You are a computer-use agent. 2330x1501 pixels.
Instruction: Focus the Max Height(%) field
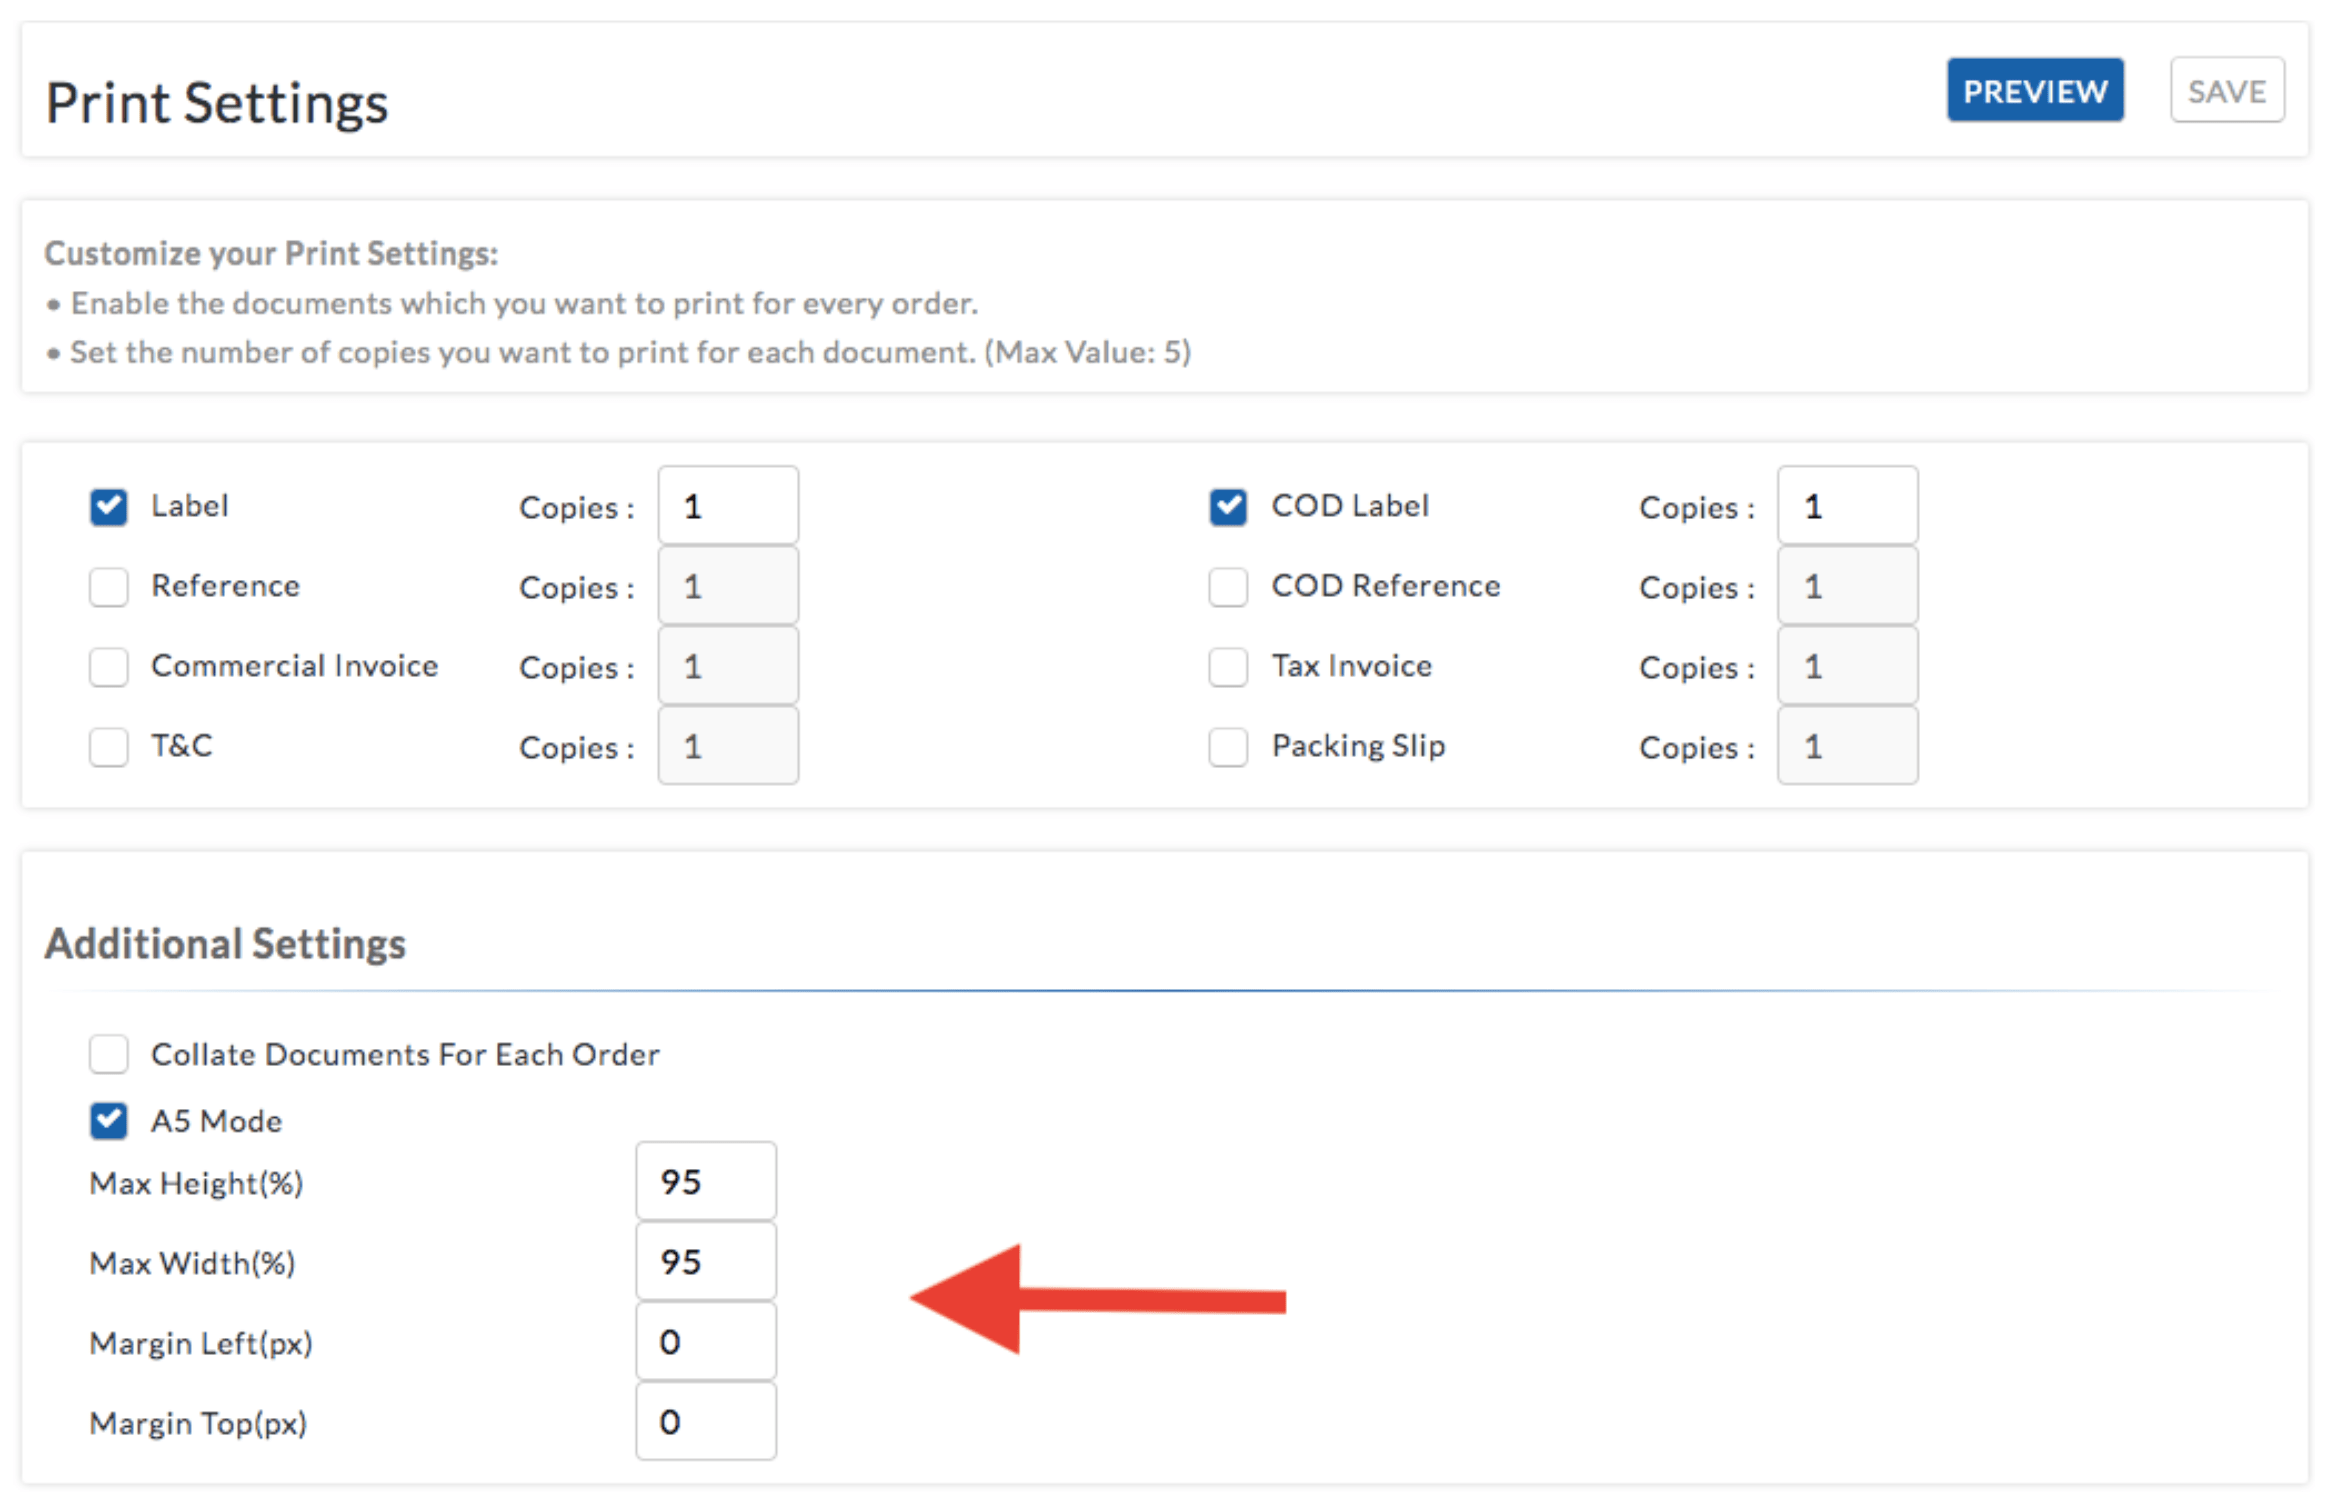click(x=705, y=1181)
